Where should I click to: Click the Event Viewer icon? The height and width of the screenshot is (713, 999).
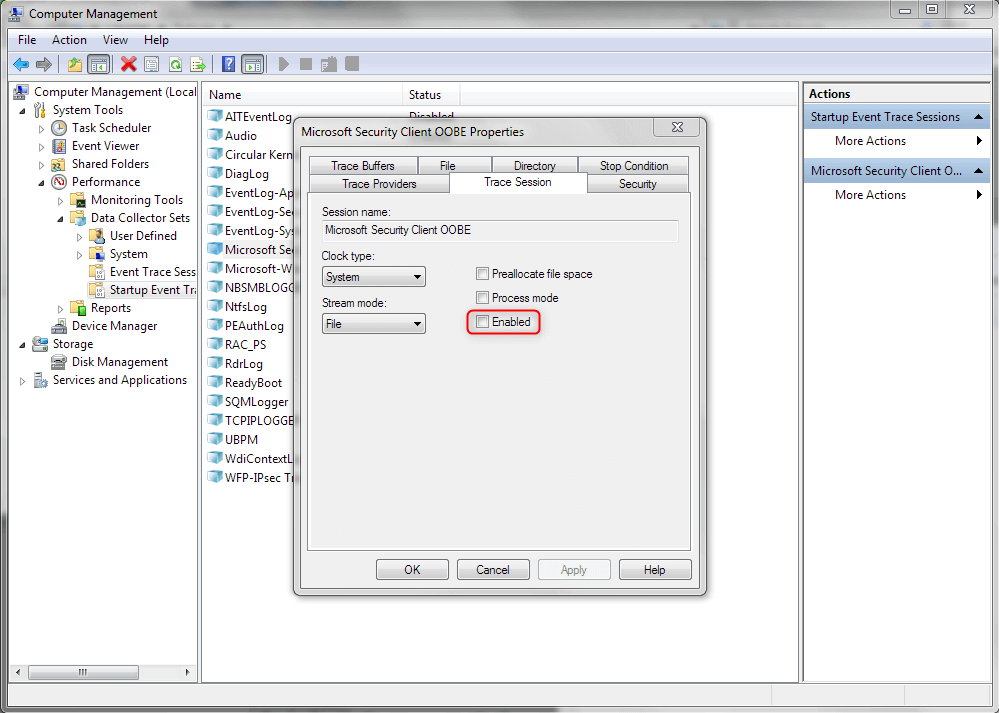pyautogui.click(x=60, y=146)
